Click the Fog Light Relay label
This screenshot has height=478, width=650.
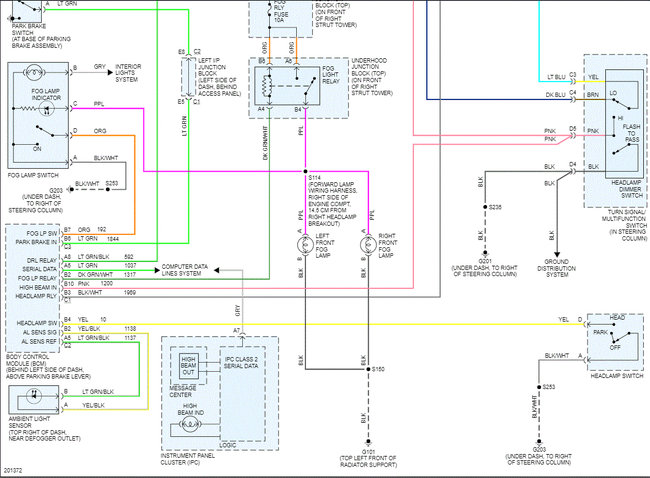pyautogui.click(x=330, y=75)
